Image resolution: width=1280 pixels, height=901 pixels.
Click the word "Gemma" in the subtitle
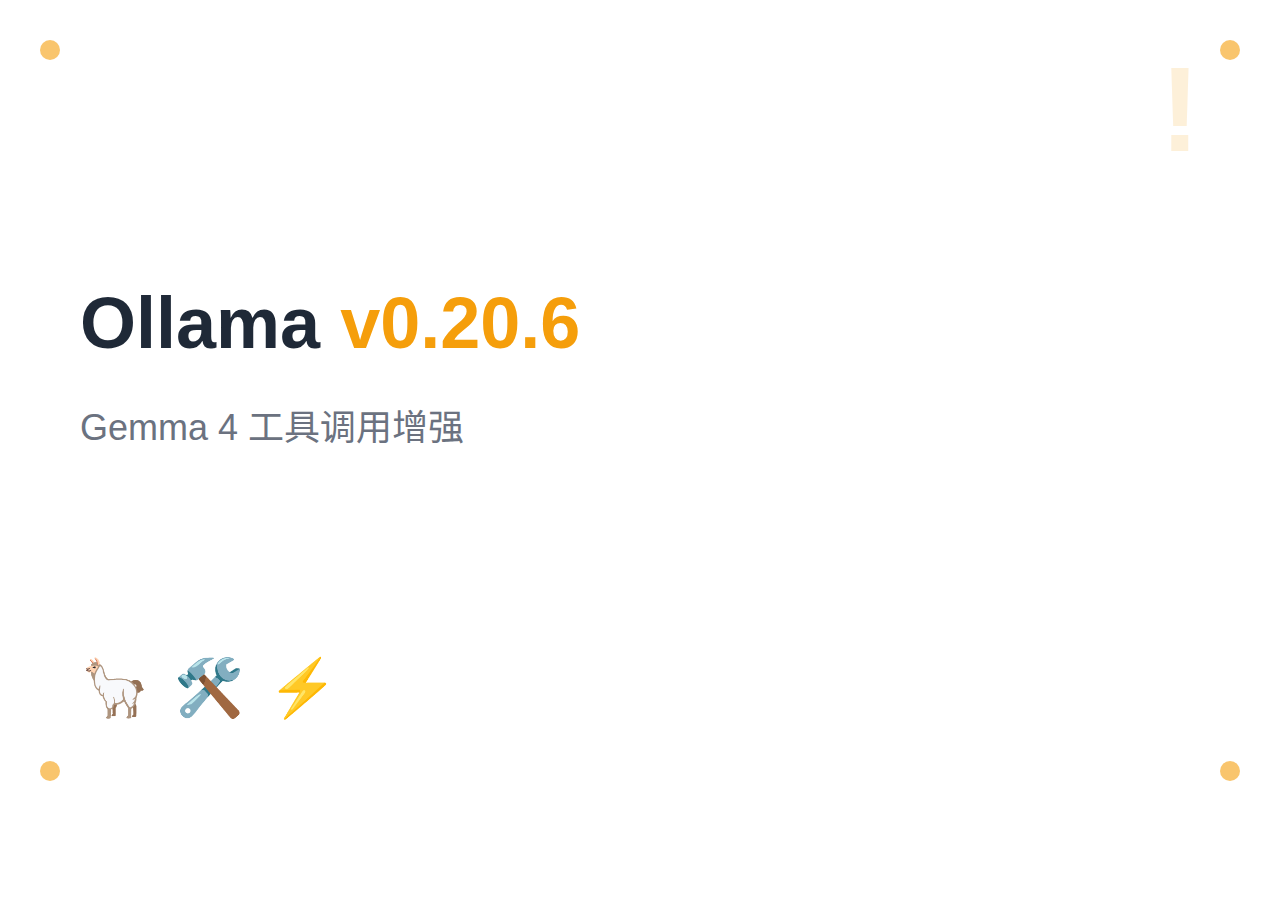point(144,428)
